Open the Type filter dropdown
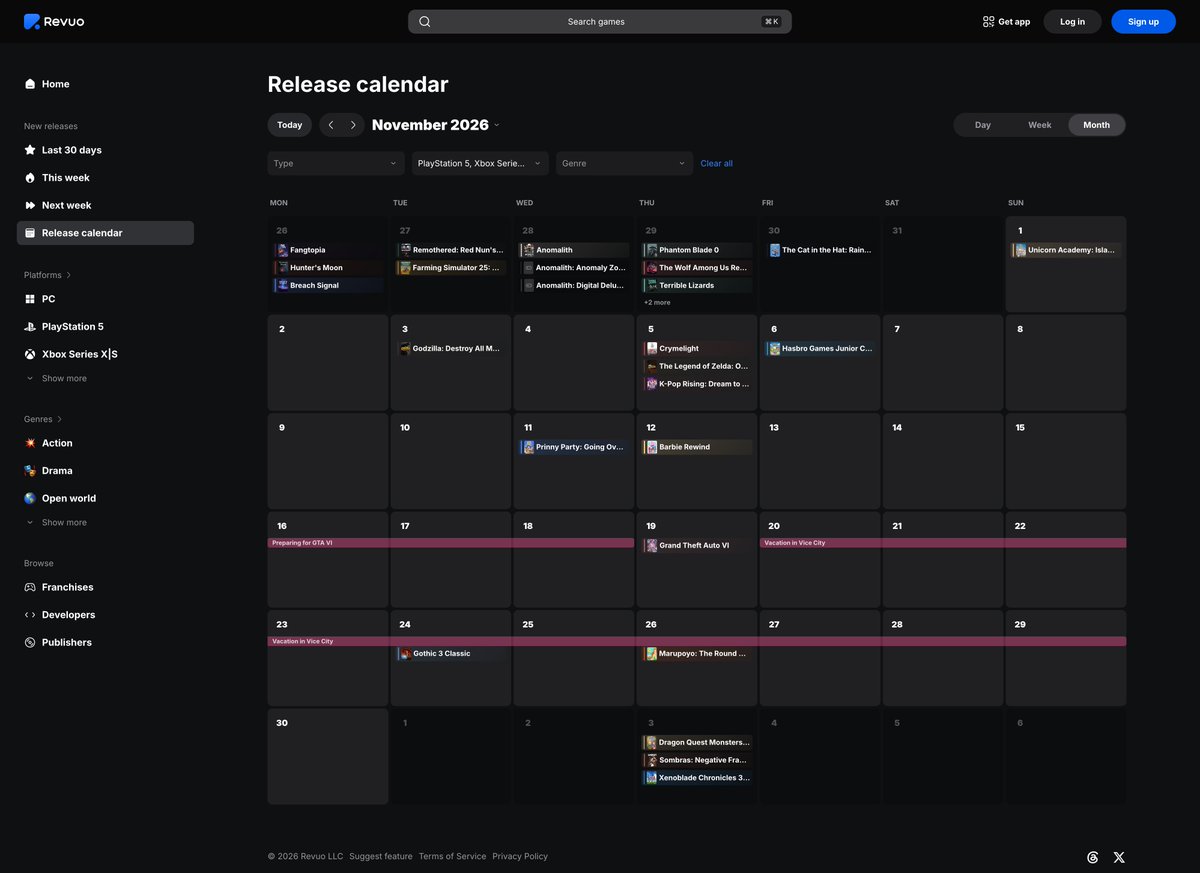Image resolution: width=1200 pixels, height=873 pixels. [x=336, y=163]
